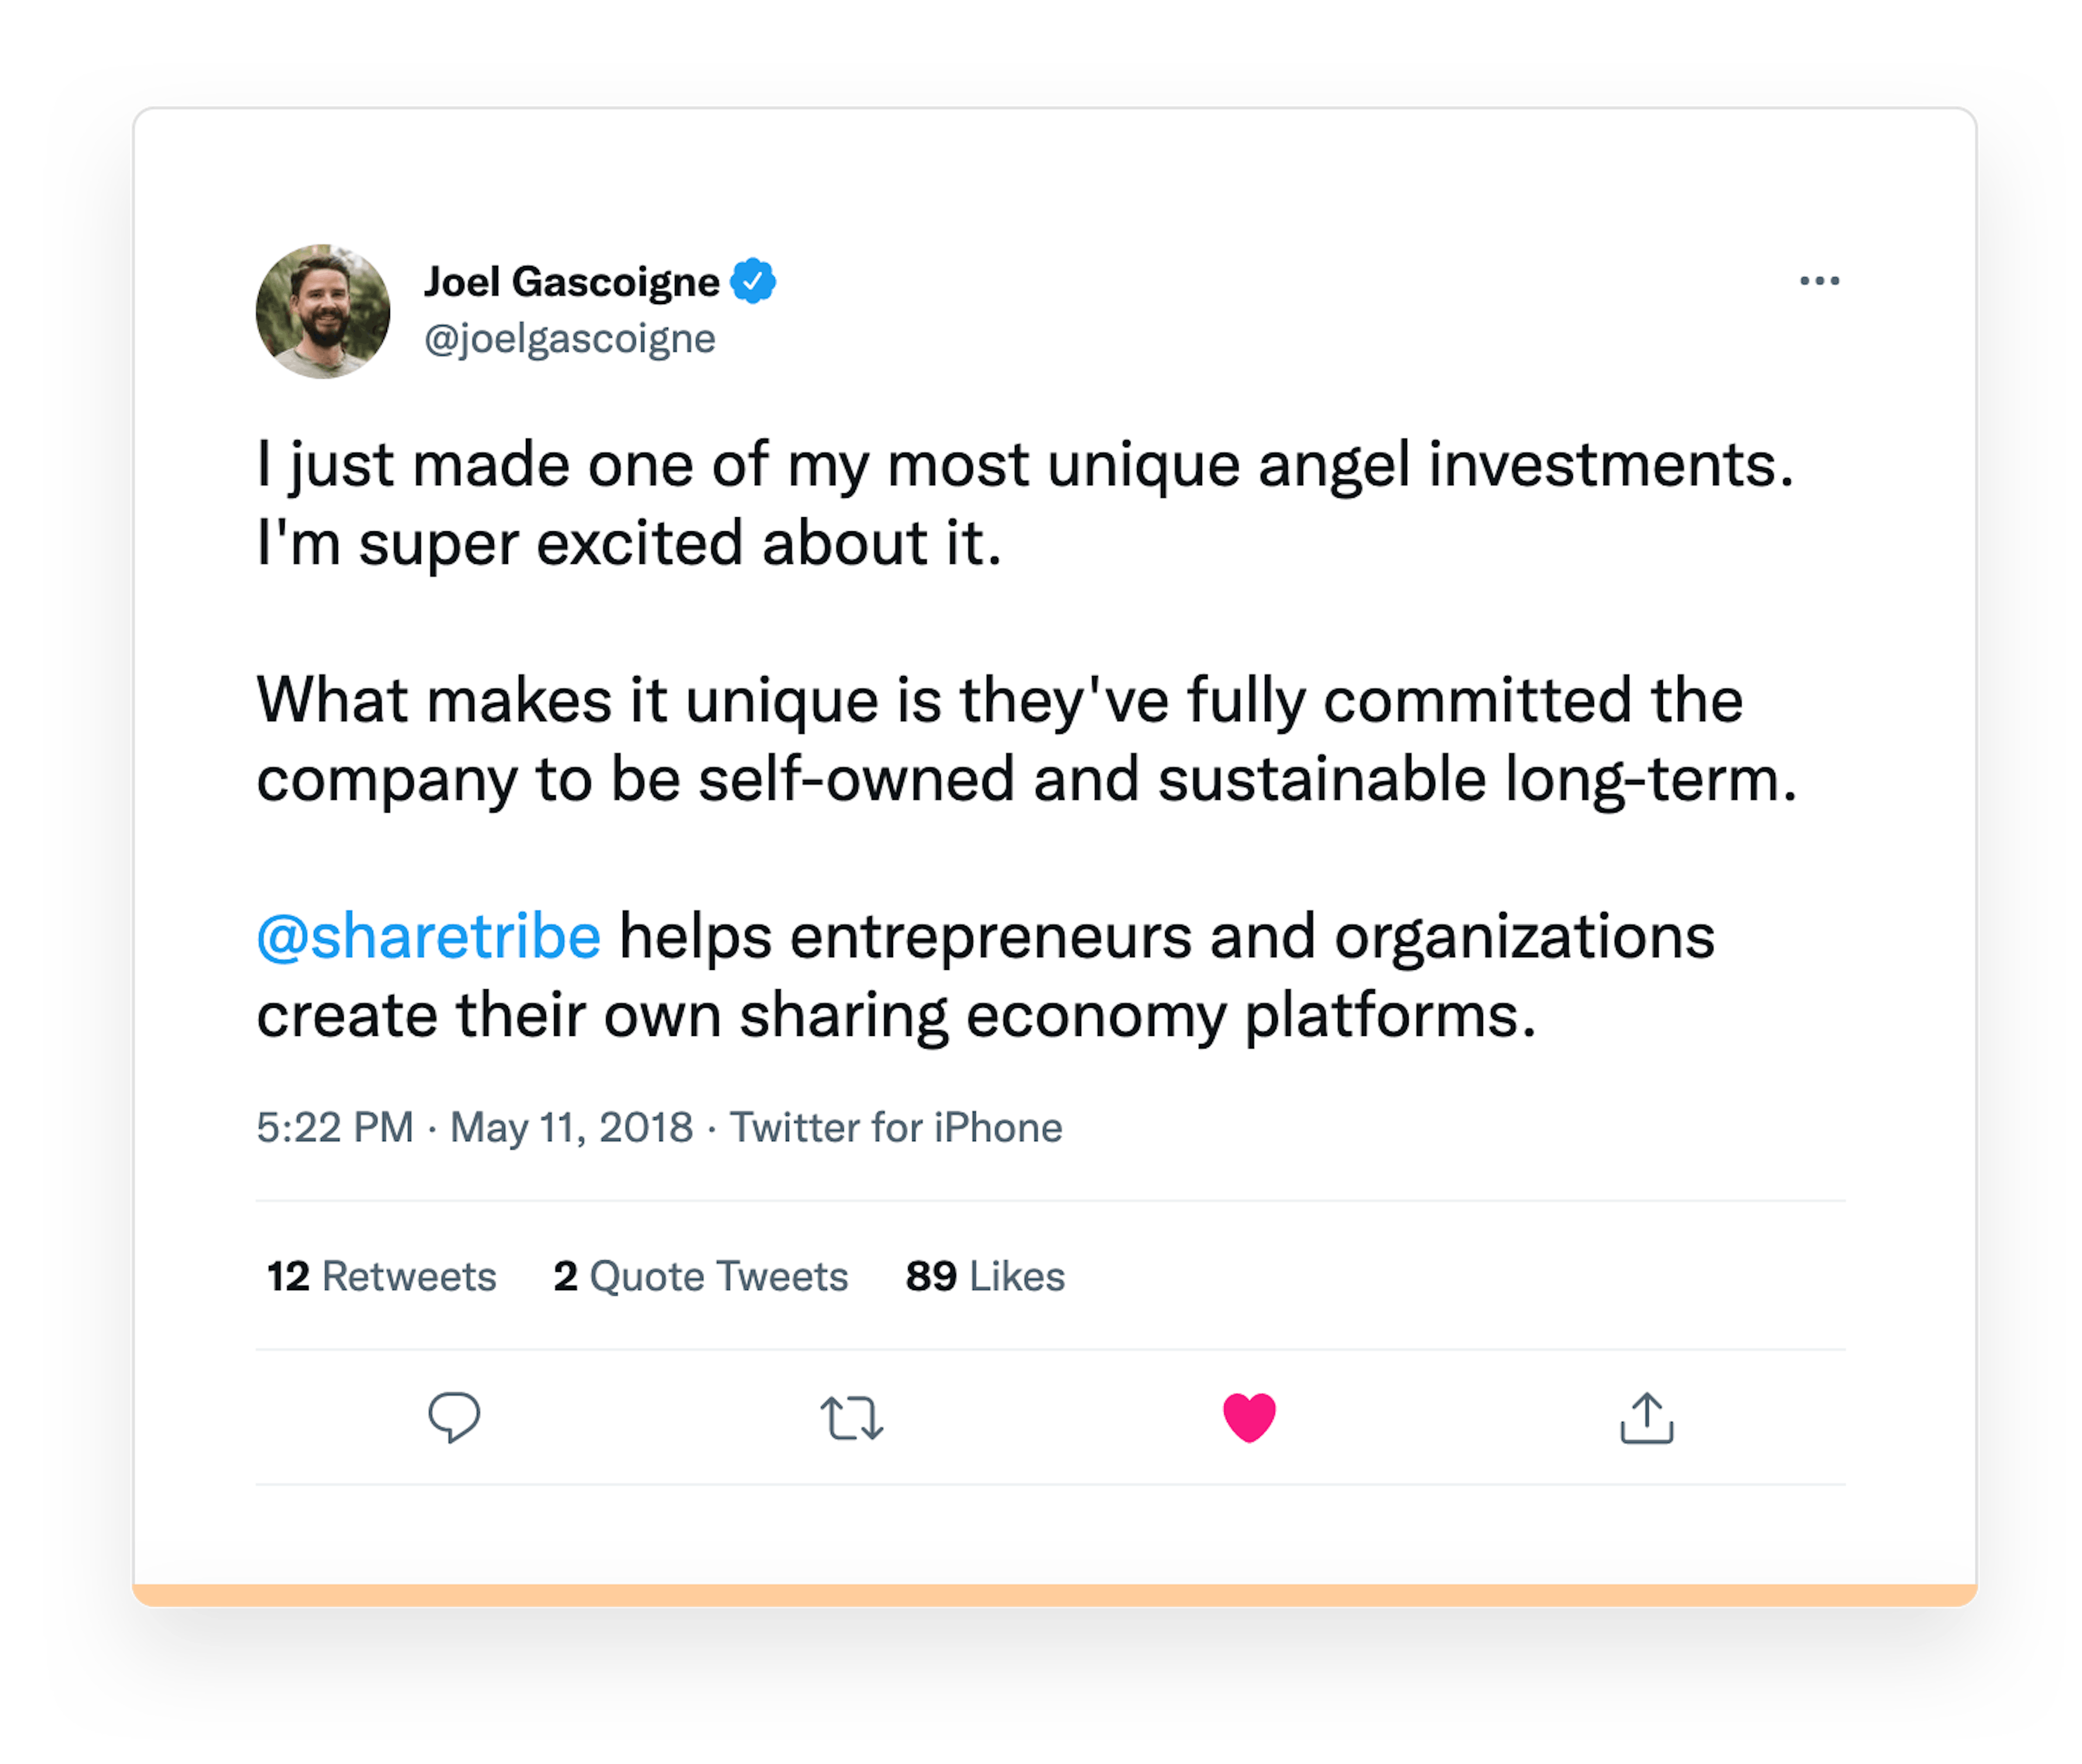
Task: Follow the @sharetribe mention link
Action: (x=429, y=936)
